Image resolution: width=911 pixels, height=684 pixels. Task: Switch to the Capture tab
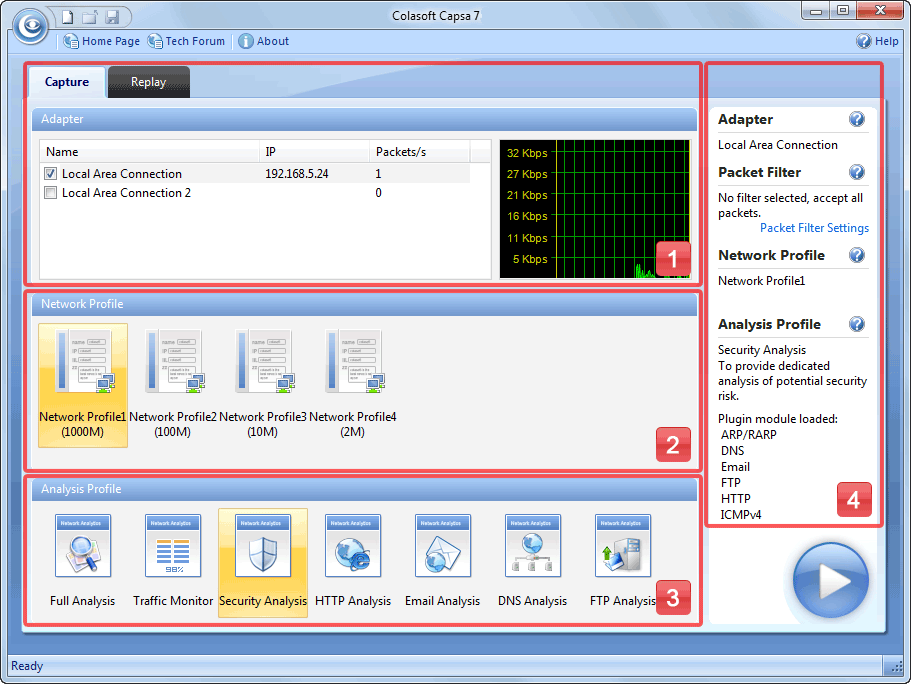[x=67, y=82]
